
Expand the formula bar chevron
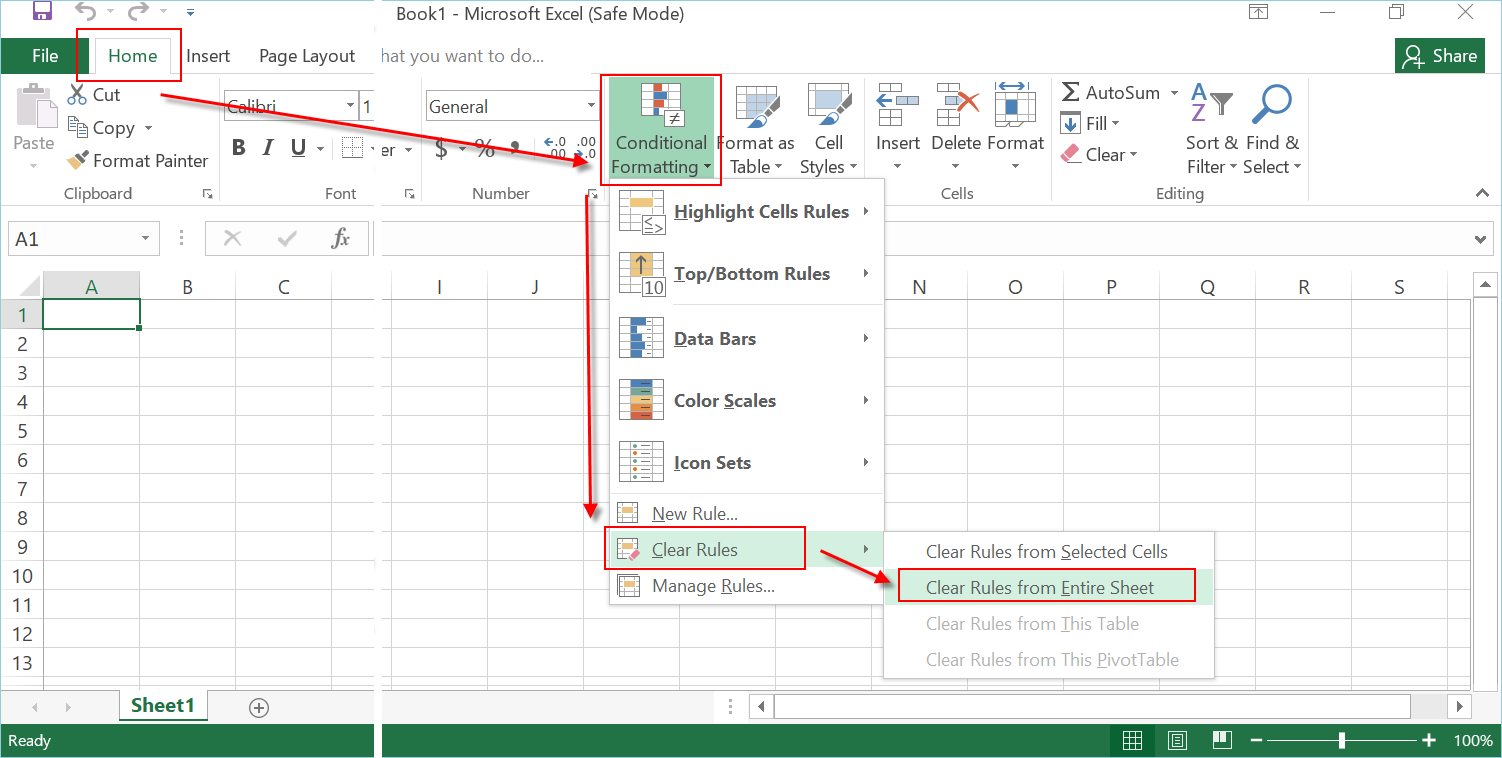click(x=1481, y=239)
